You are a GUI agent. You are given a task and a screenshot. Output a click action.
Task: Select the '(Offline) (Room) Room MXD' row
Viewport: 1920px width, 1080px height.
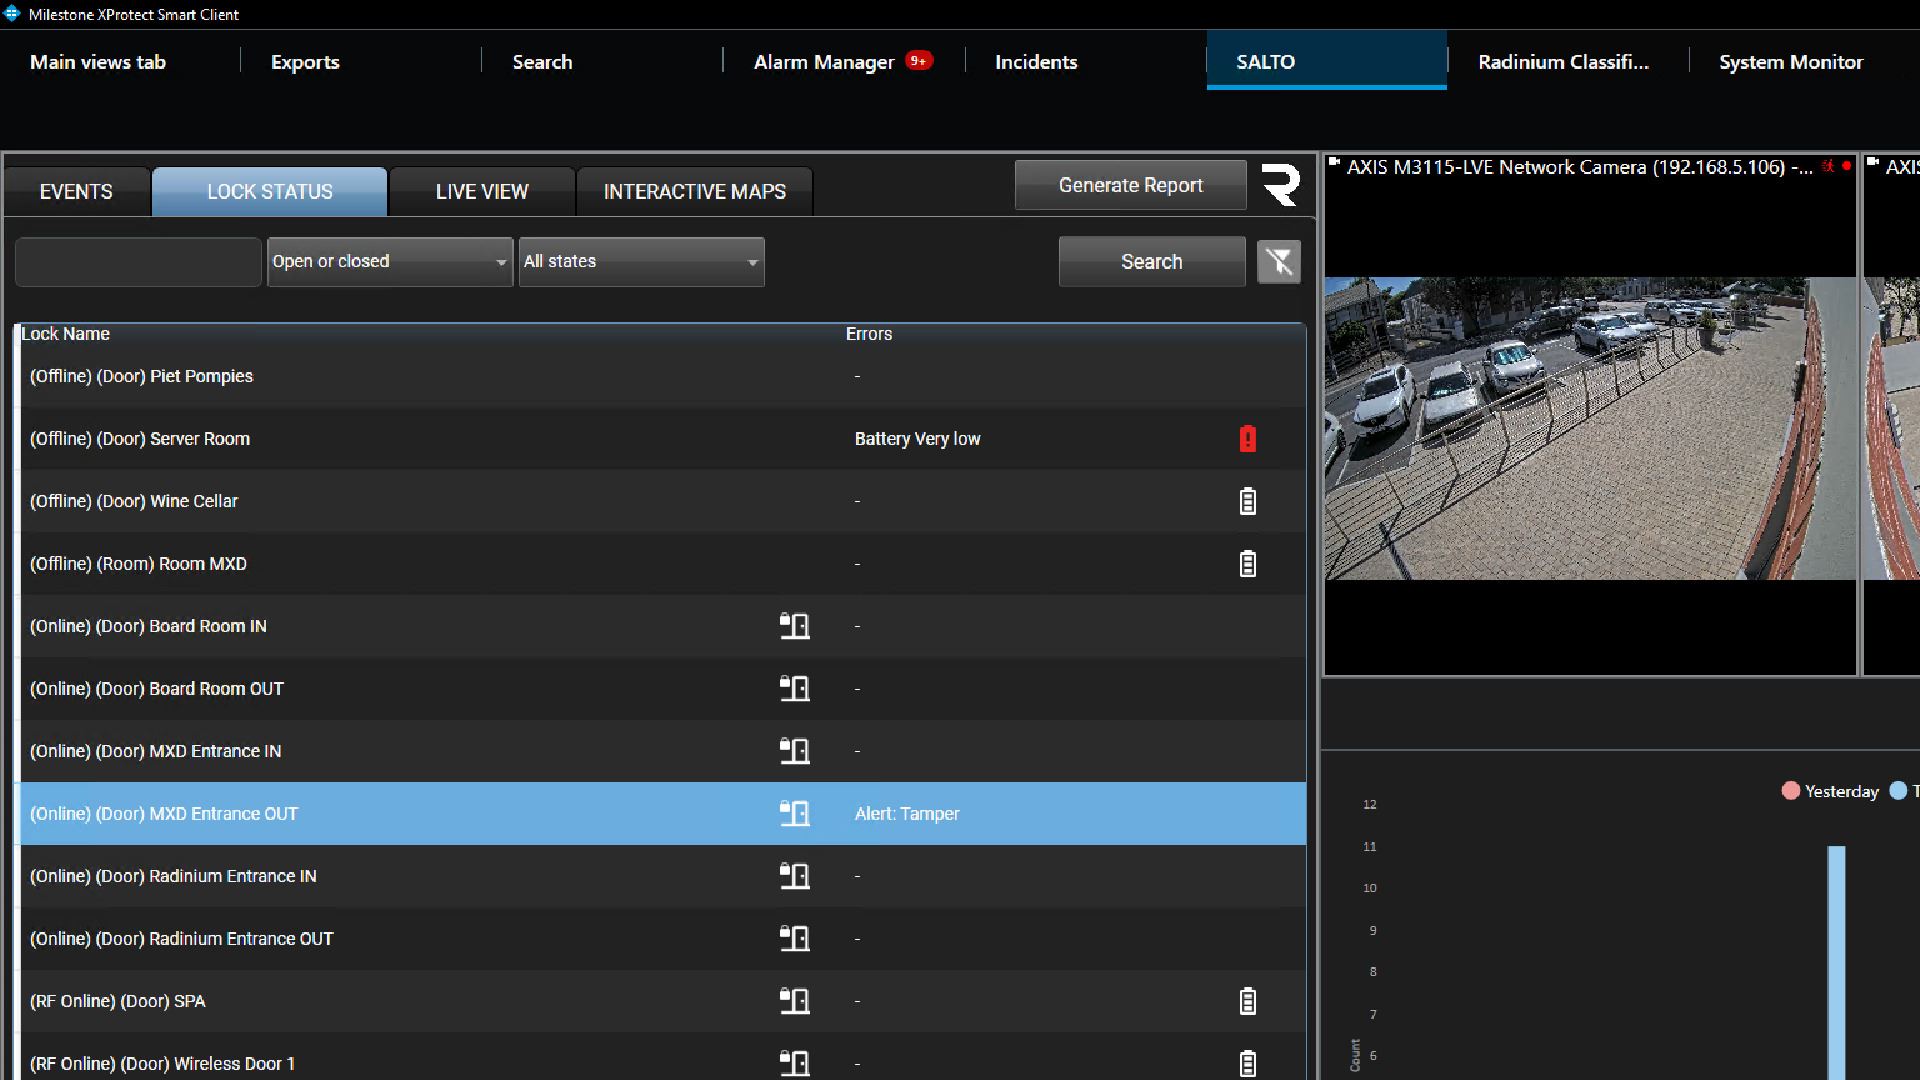(663, 563)
